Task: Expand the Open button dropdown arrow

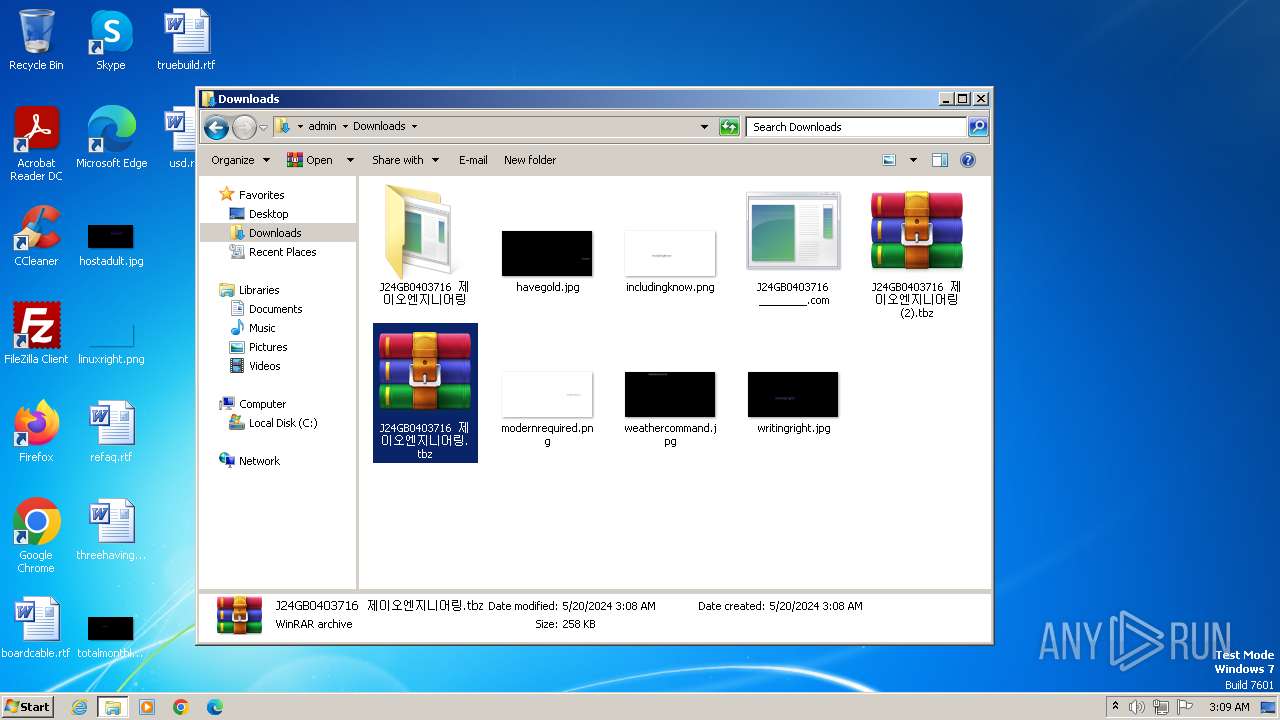Action: tap(350, 160)
